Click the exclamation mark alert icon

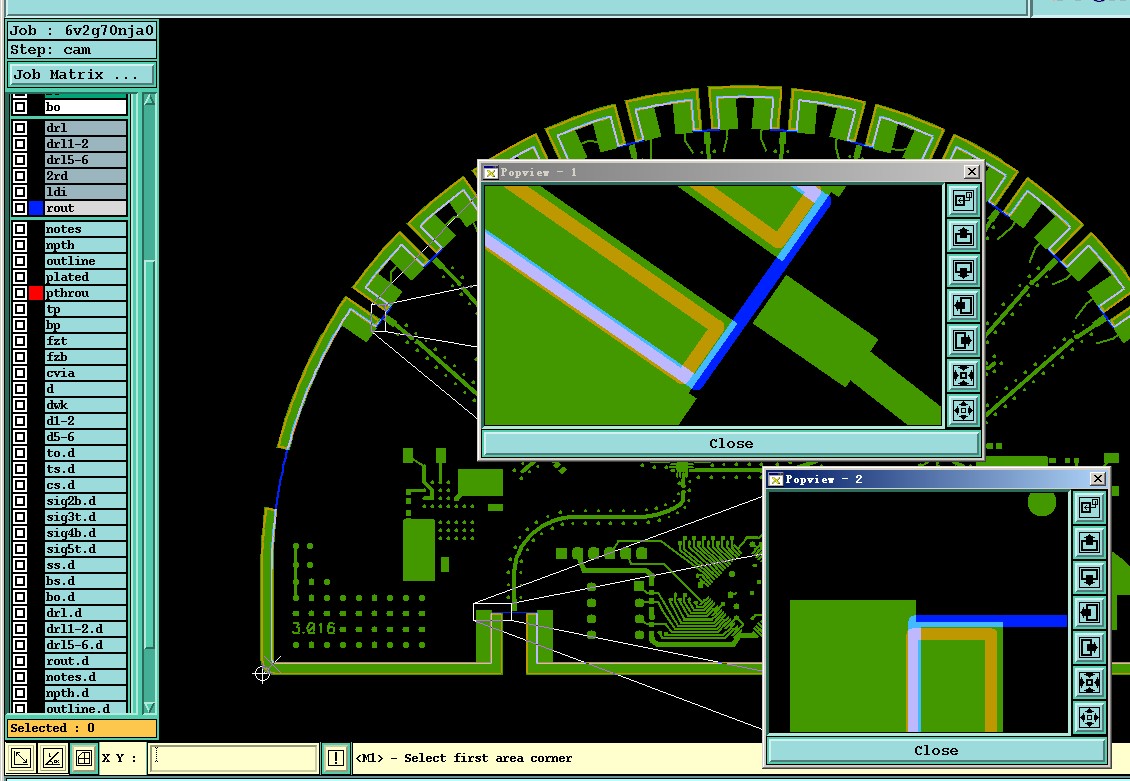click(336, 758)
